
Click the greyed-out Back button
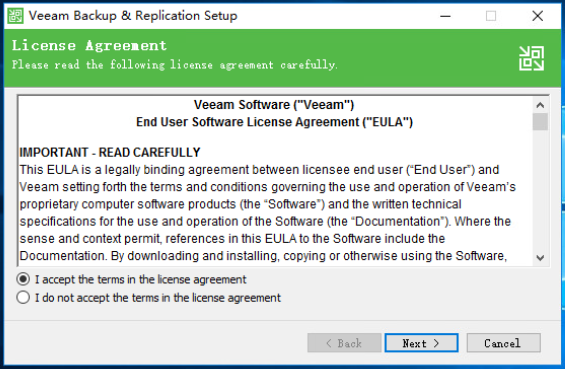[344, 343]
